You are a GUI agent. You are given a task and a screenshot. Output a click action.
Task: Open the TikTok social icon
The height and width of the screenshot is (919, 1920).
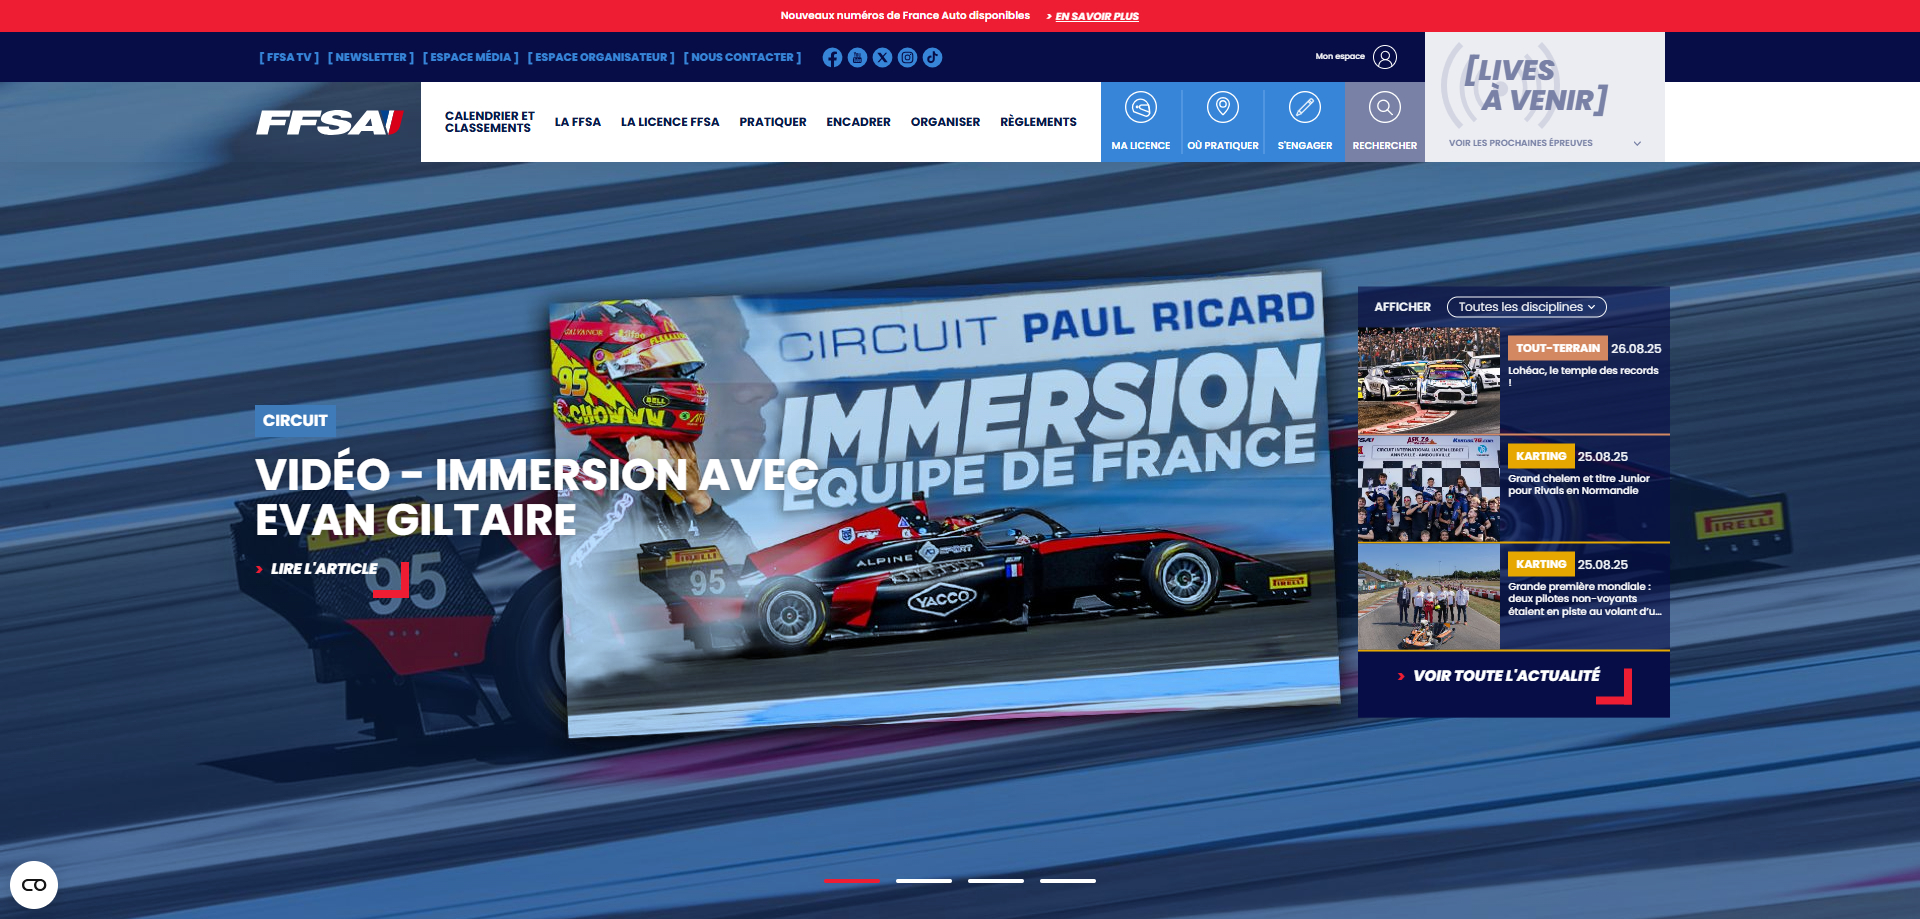coord(932,57)
